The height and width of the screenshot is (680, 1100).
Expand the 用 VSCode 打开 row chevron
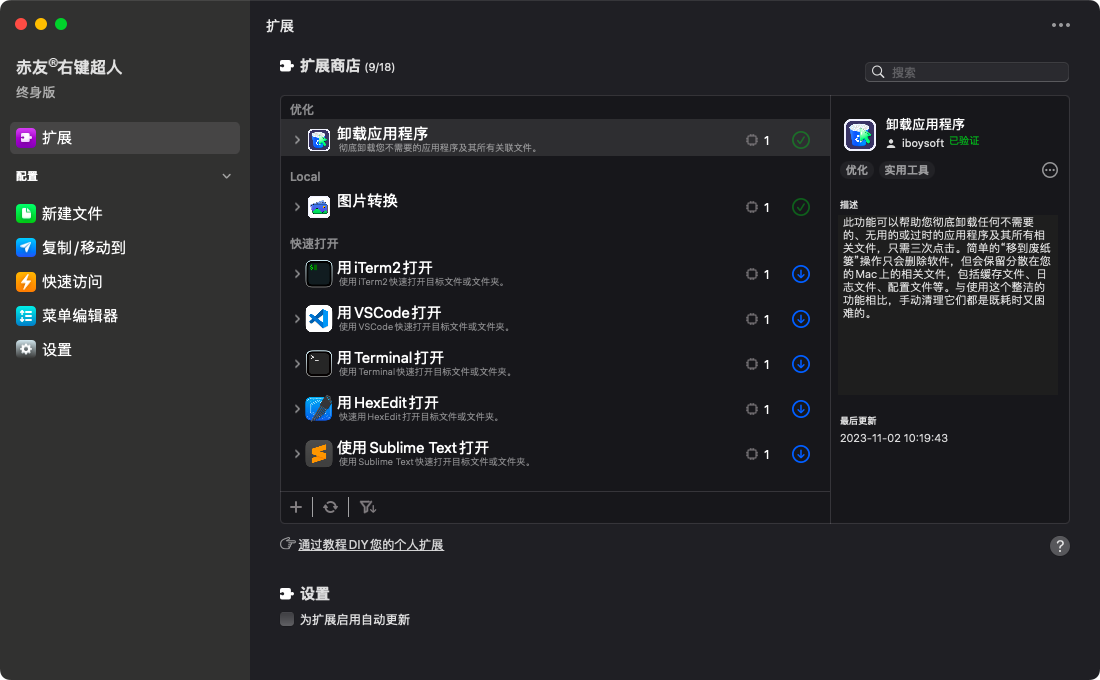click(x=297, y=319)
